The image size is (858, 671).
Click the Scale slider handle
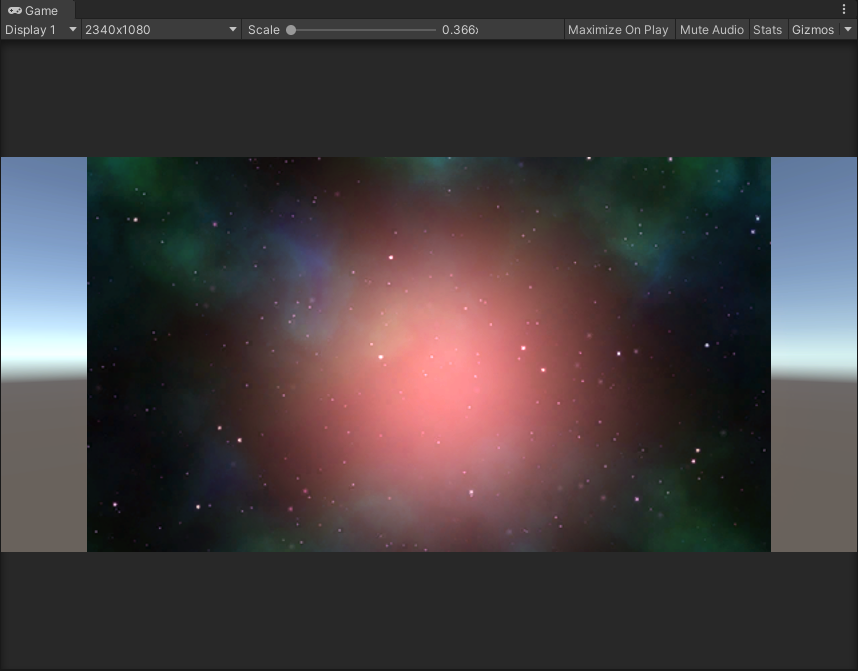[291, 30]
